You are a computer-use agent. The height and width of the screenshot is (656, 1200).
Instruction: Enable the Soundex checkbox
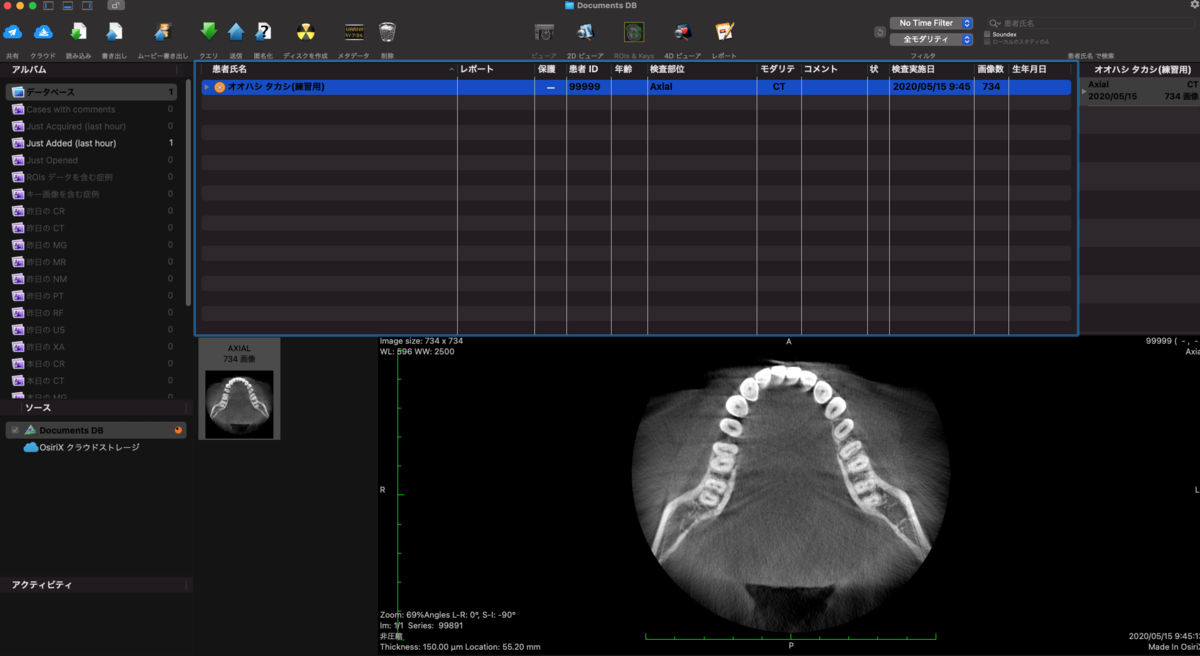tap(987, 34)
